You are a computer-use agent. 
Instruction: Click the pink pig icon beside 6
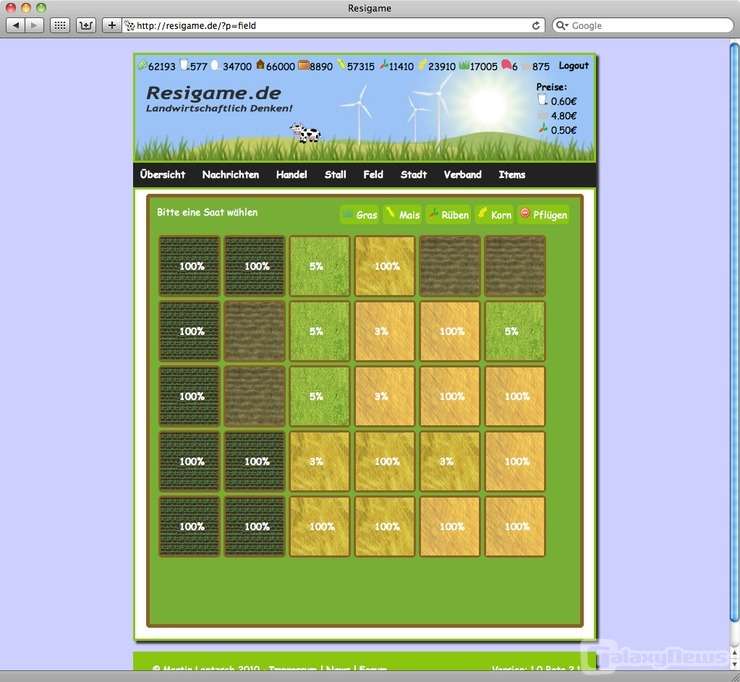click(506, 65)
